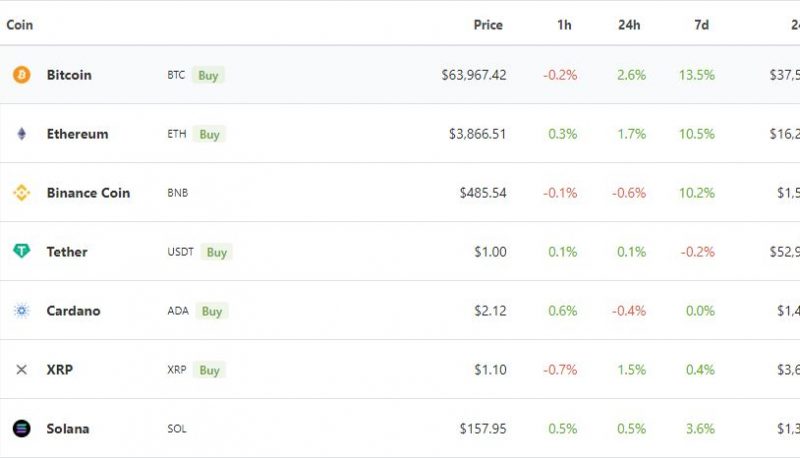Sort by the 7d column header
The height and width of the screenshot is (458, 800).
[702, 24]
